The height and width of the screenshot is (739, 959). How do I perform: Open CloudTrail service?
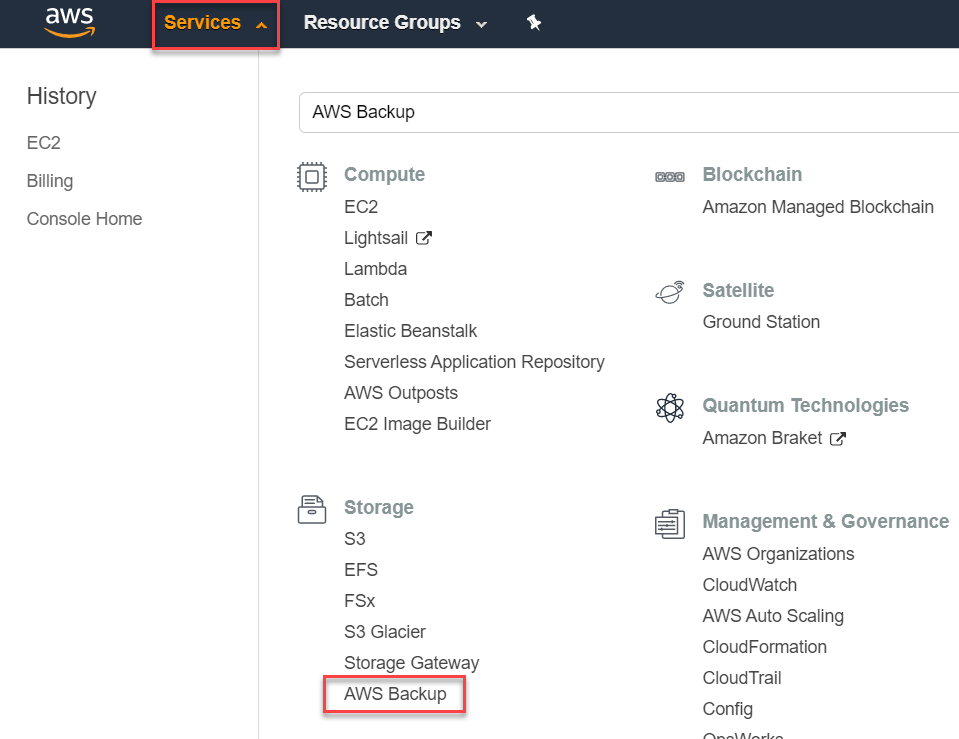742,678
